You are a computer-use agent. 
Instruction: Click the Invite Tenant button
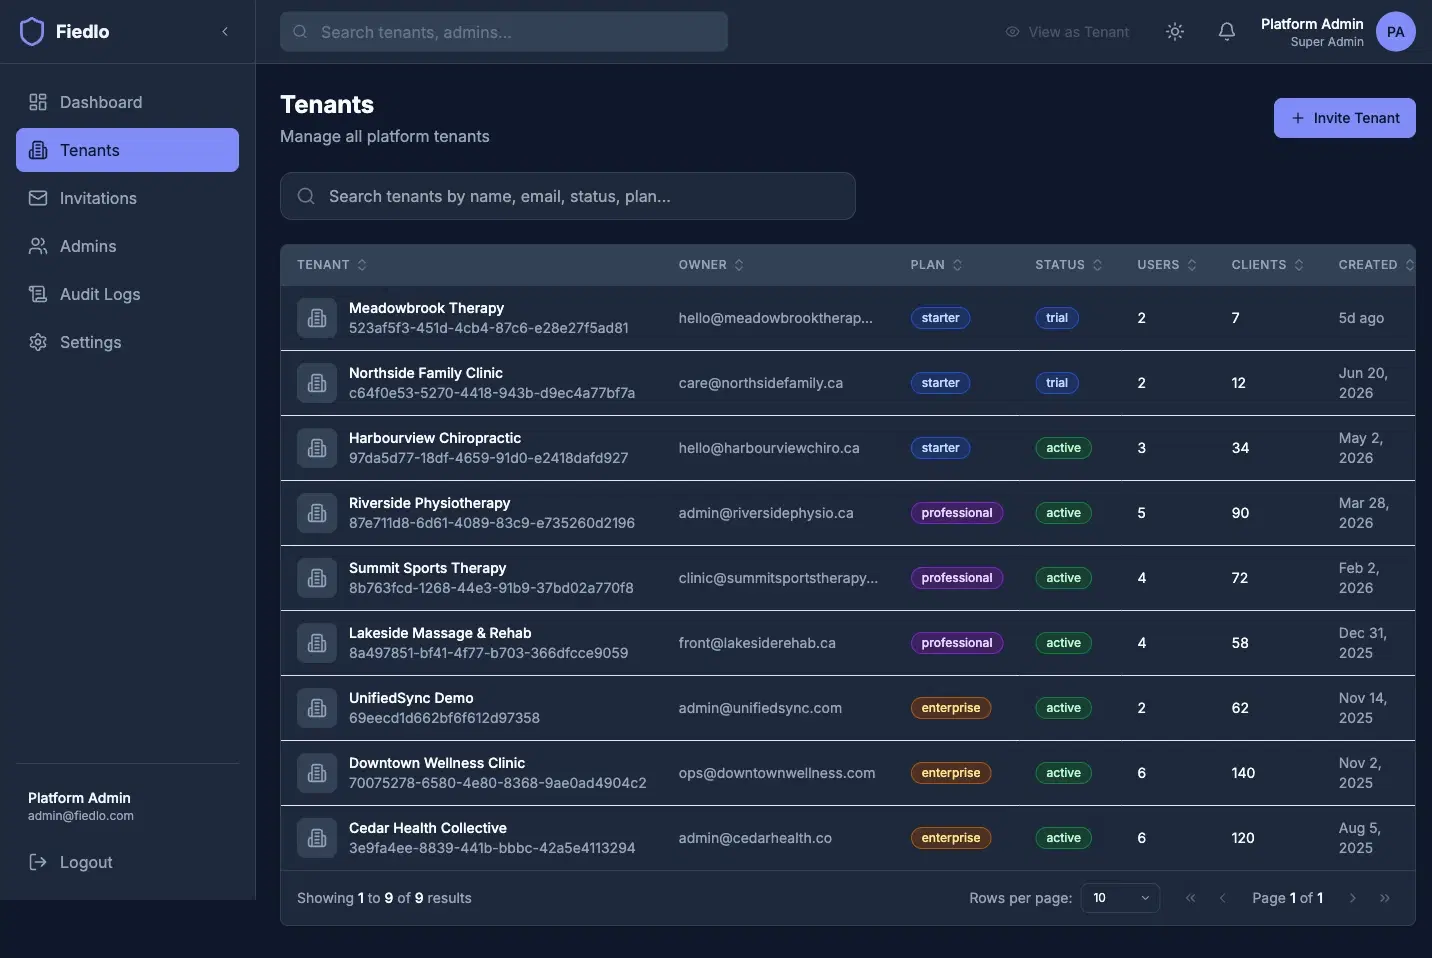coord(1345,118)
